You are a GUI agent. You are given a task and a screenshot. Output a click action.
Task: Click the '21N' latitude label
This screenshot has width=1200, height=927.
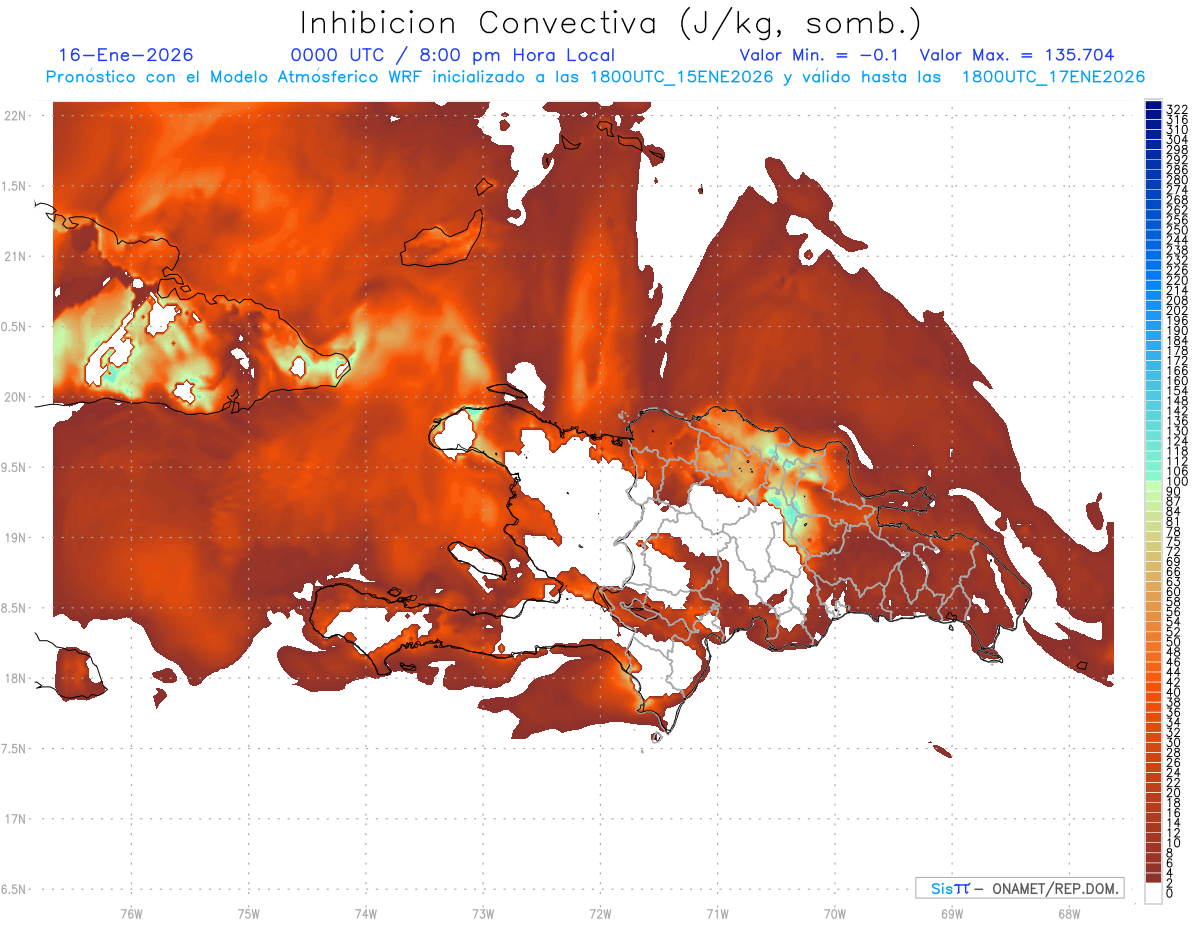[x=15, y=257]
